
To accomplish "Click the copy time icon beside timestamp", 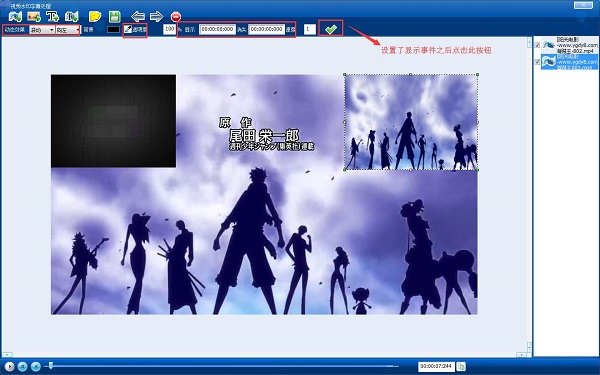I will pyautogui.click(x=461, y=367).
